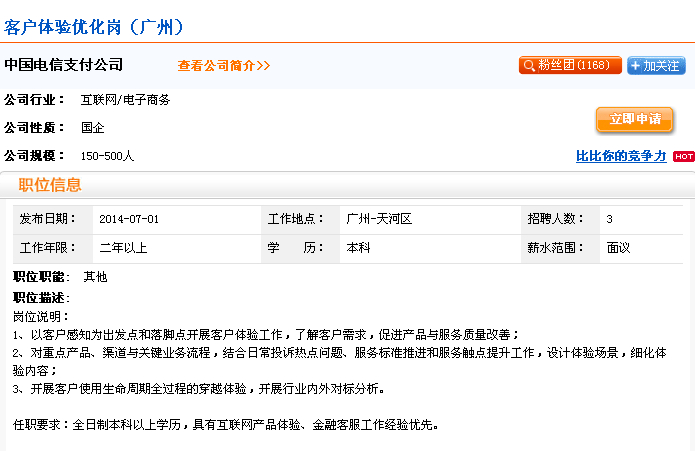The height and width of the screenshot is (451, 695).
Task: Click the experience value 二年以上
Action: click(x=123, y=248)
